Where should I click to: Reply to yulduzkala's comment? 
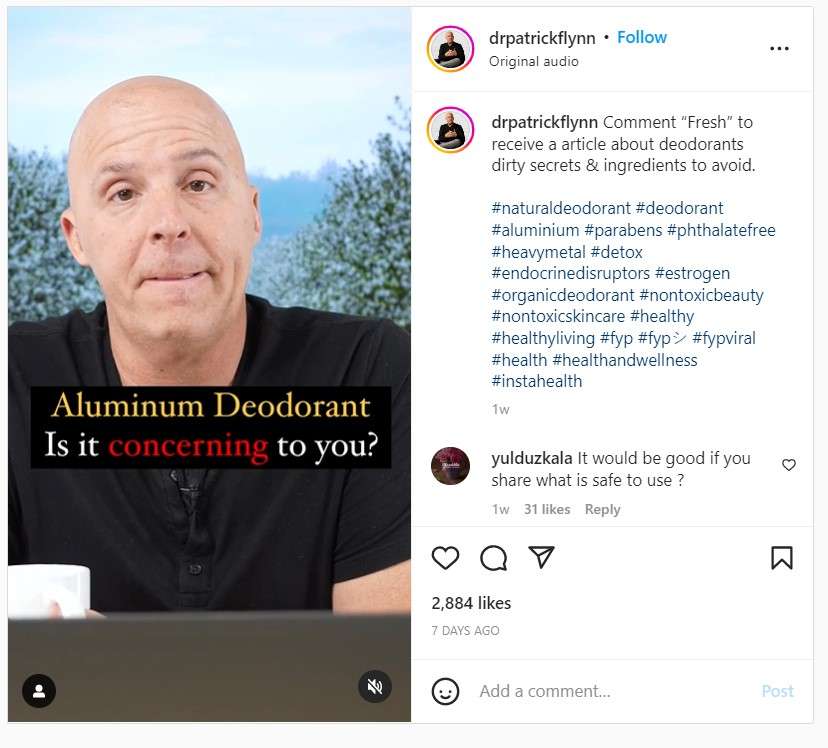point(603,509)
